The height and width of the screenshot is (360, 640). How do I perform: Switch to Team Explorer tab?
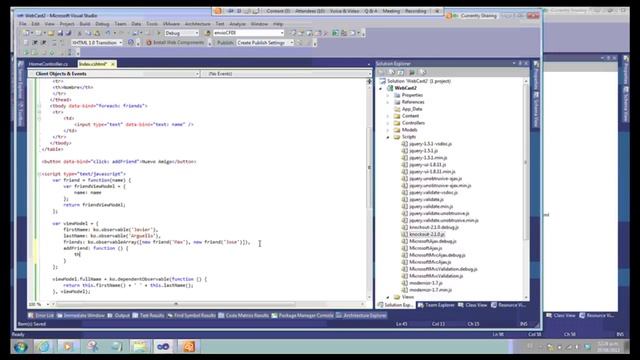436,305
